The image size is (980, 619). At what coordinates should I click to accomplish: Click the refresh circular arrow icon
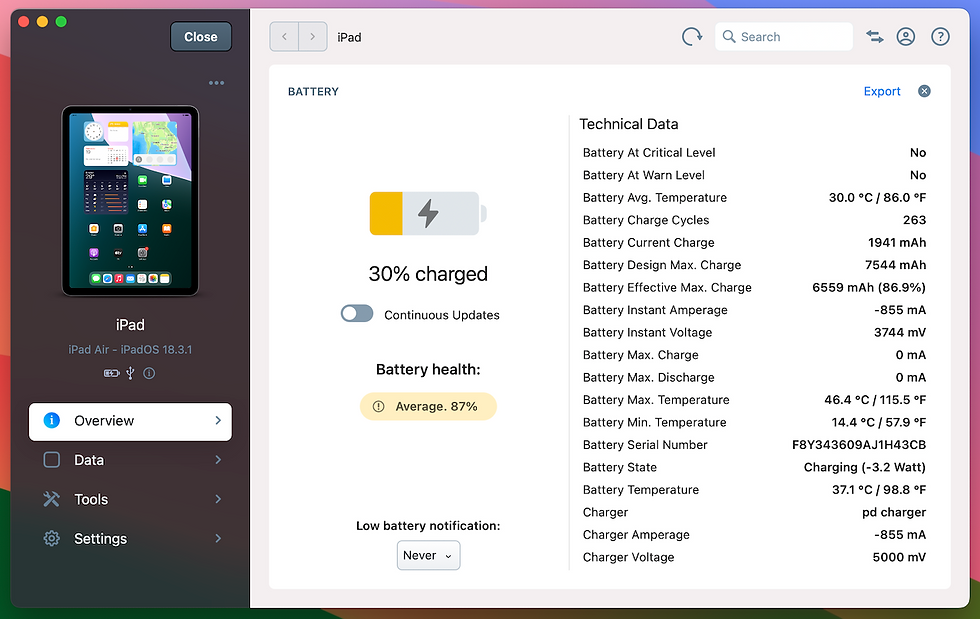(691, 37)
